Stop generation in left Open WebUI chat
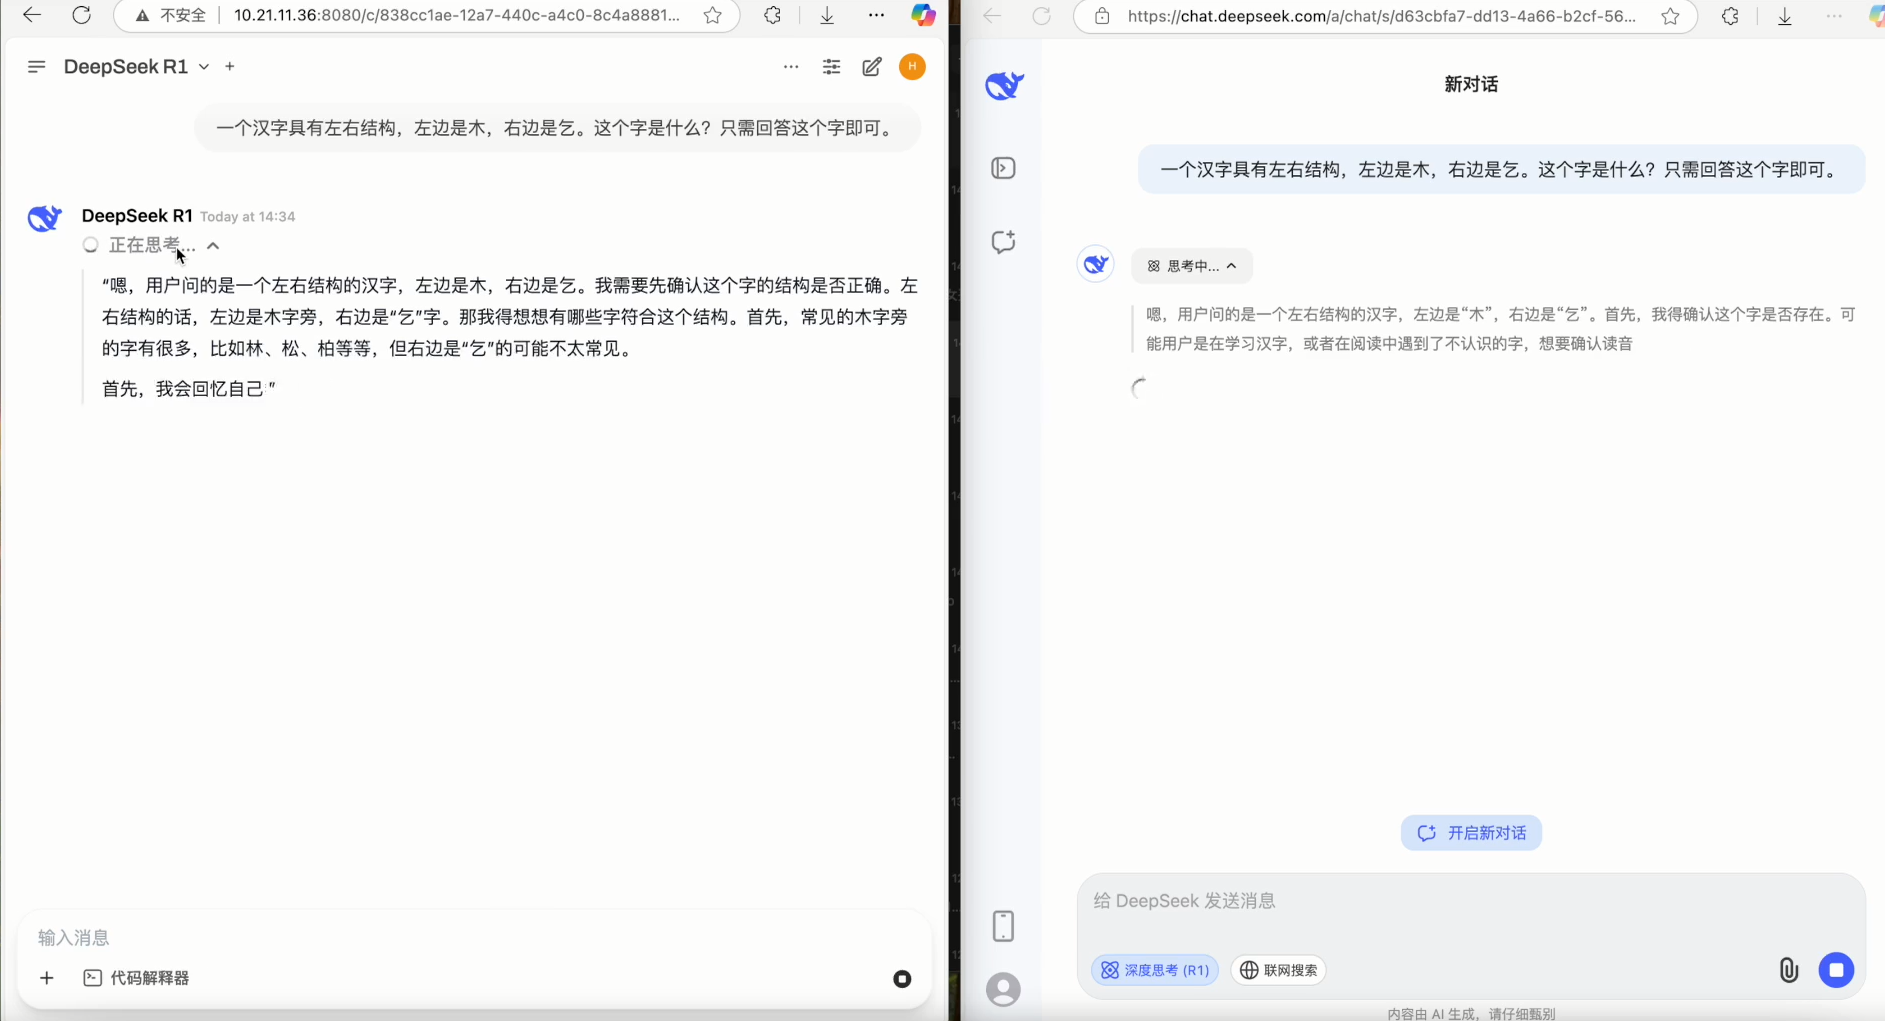 click(x=902, y=979)
